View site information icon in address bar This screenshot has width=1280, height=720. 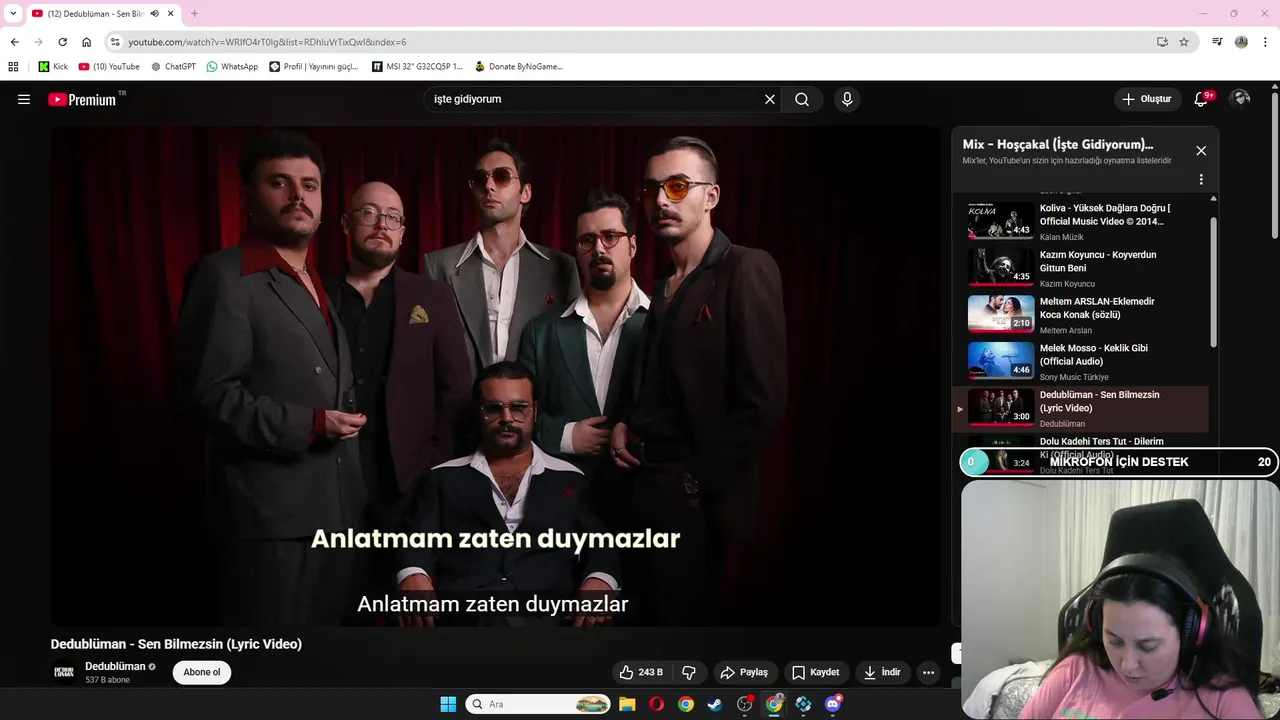[115, 42]
